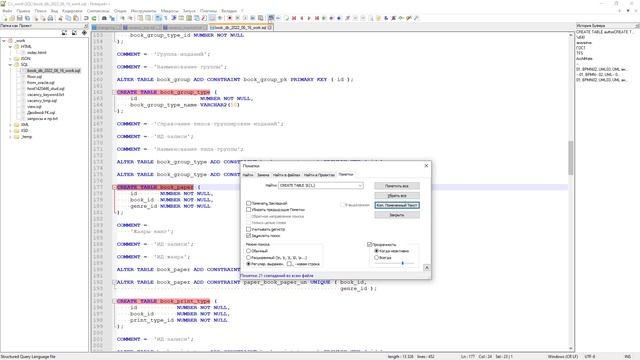Enable the 'Учитывать регистр' checkbox
This screenshot has width=640, height=360.
coord(249,229)
